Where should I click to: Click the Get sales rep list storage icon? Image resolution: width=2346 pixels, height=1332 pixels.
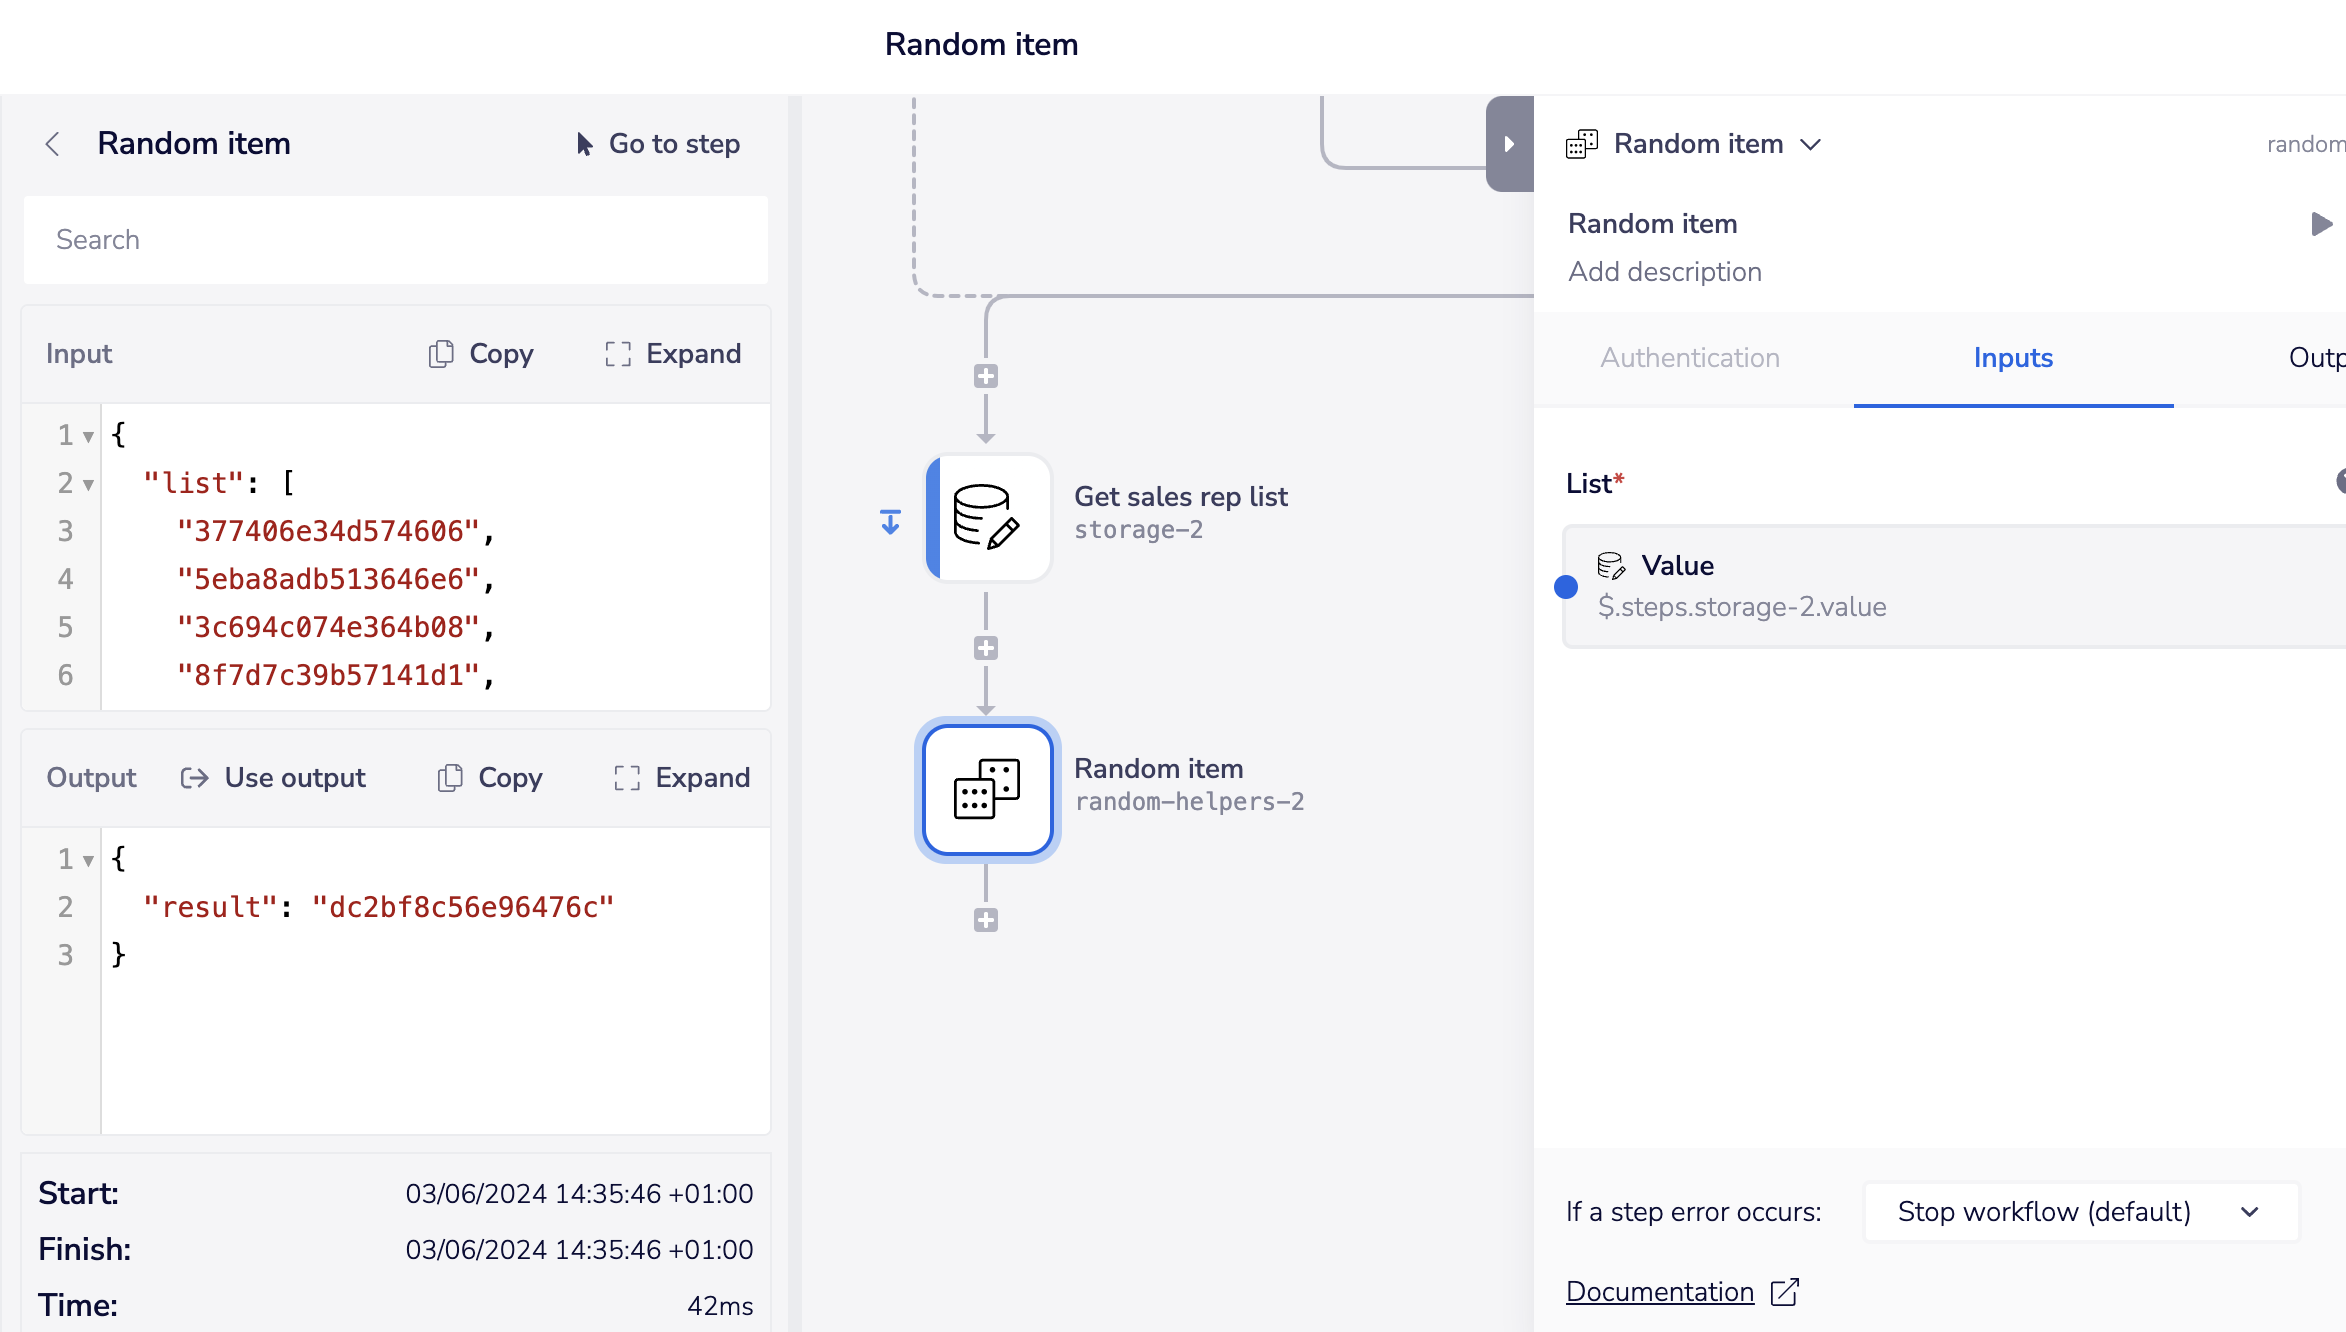pos(987,516)
